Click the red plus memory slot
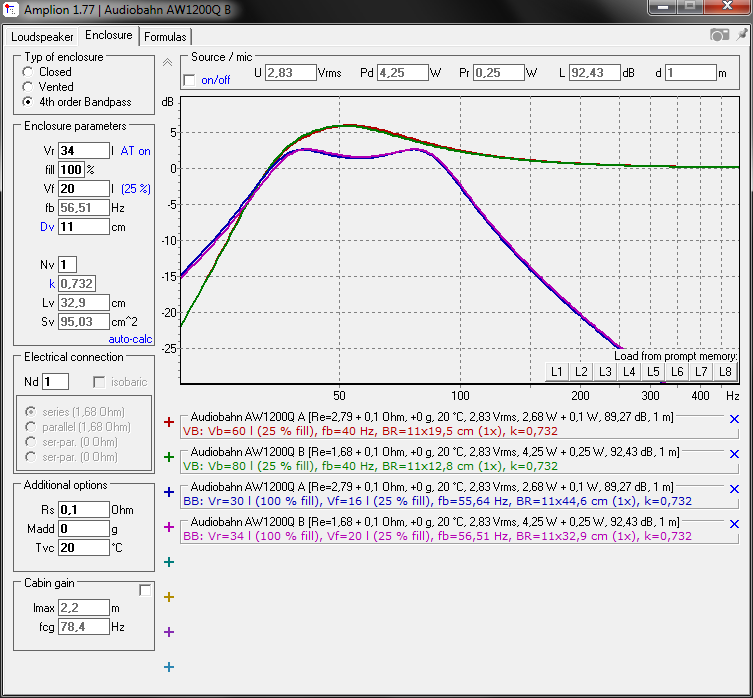Screen dimensions: 753x698 coord(169,422)
